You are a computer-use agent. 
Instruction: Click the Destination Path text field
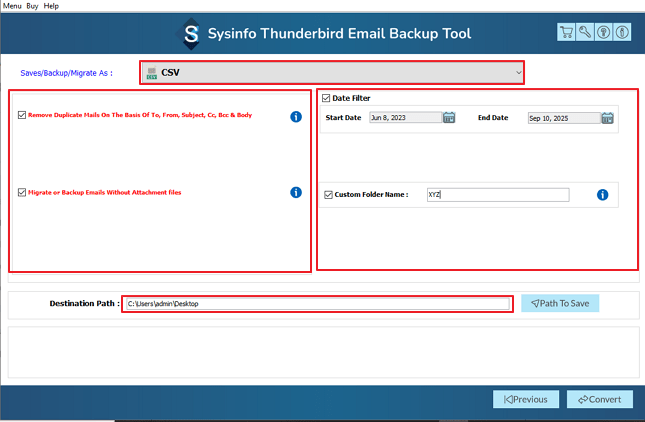[x=318, y=304]
